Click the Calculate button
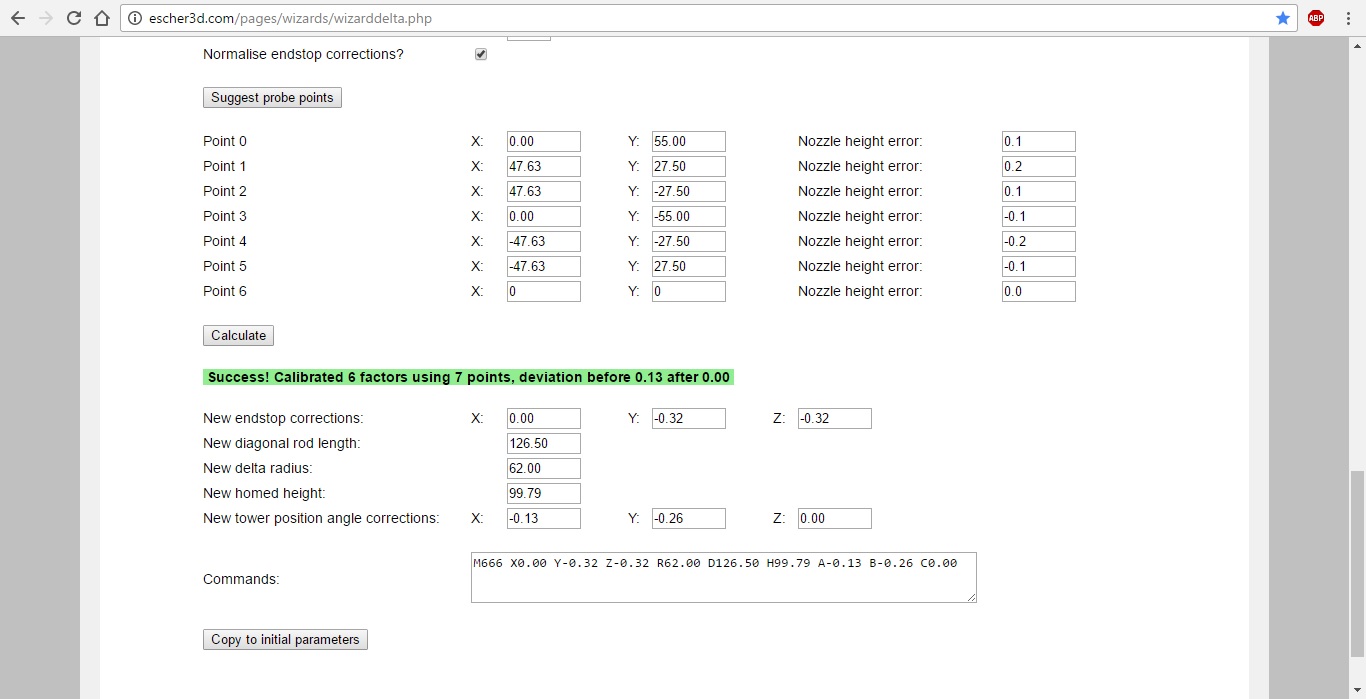 tap(238, 336)
